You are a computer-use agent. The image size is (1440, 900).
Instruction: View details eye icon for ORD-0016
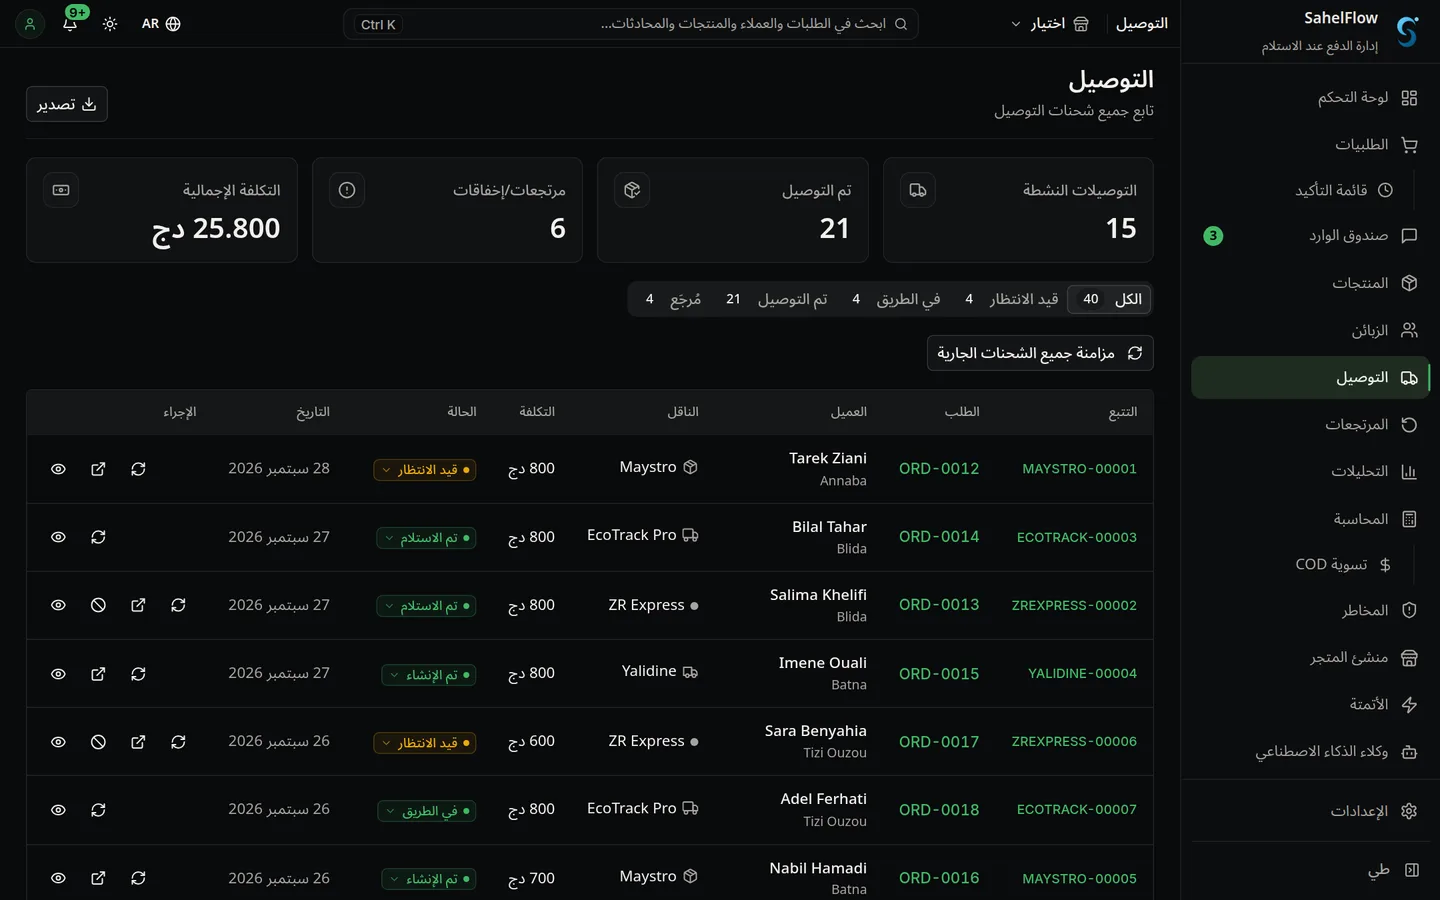58,878
